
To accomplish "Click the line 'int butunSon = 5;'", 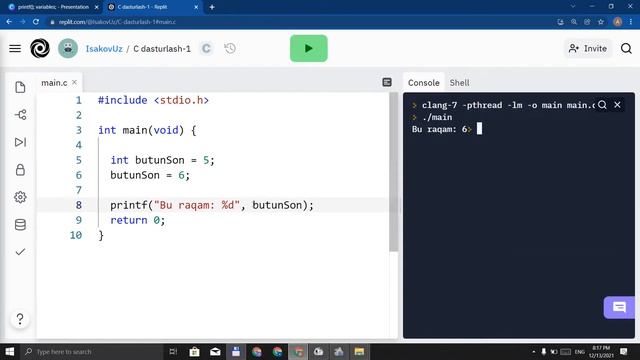I will pos(162,160).
